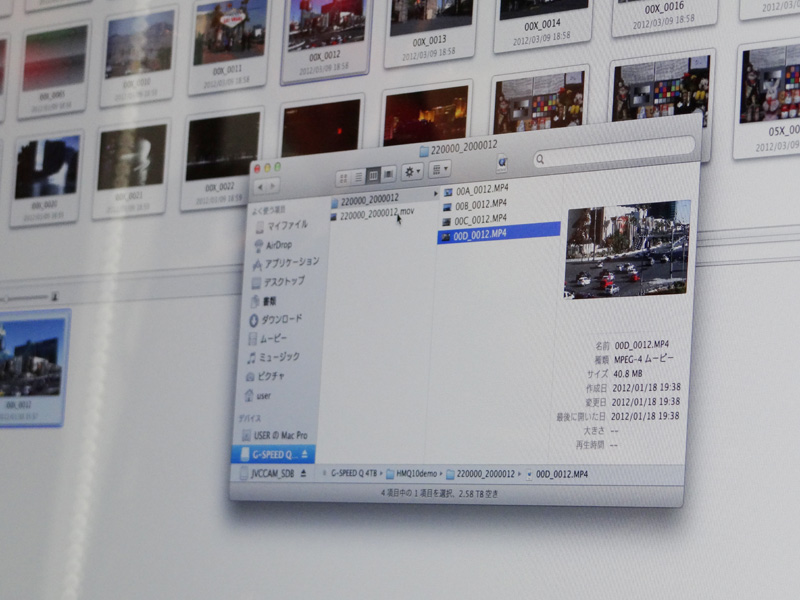Viewport: 800px width, 600px height.
Task: Select thumbnail 00X_0011 in background window
Action: (x=228, y=45)
